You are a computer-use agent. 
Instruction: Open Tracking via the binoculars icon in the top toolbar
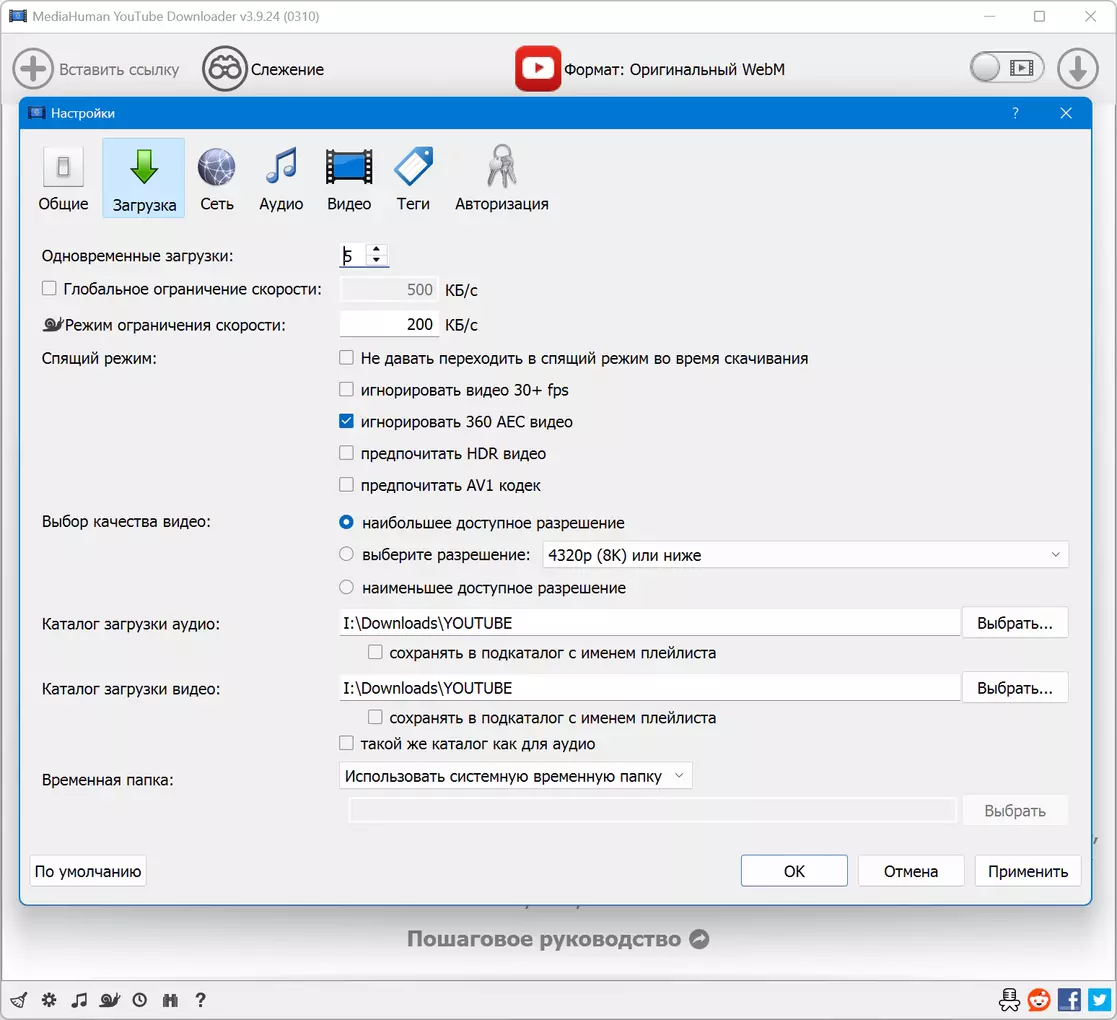point(224,69)
